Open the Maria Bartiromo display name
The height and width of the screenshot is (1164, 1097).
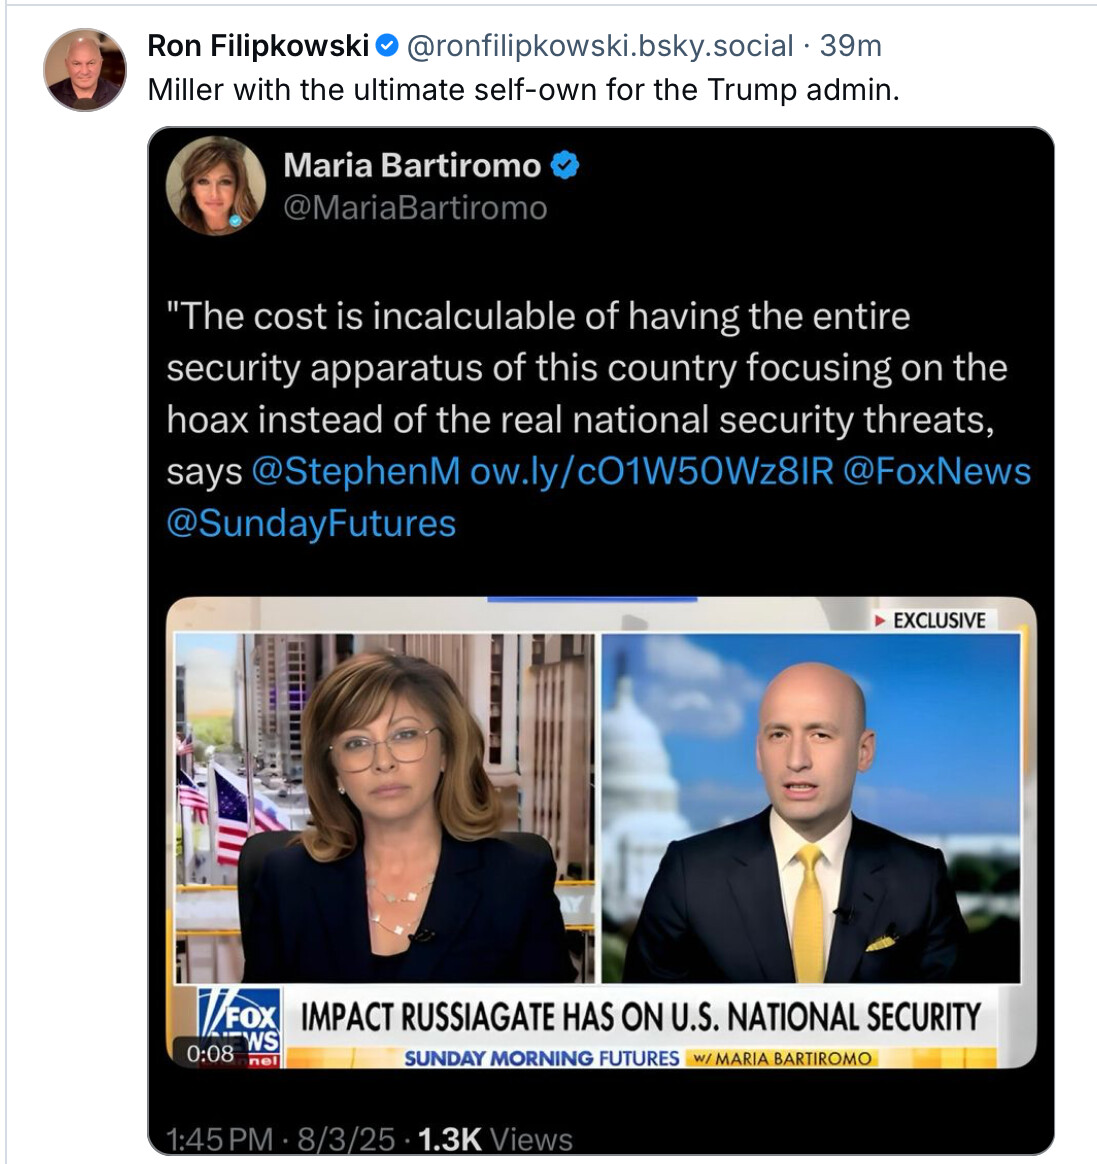pos(412,165)
